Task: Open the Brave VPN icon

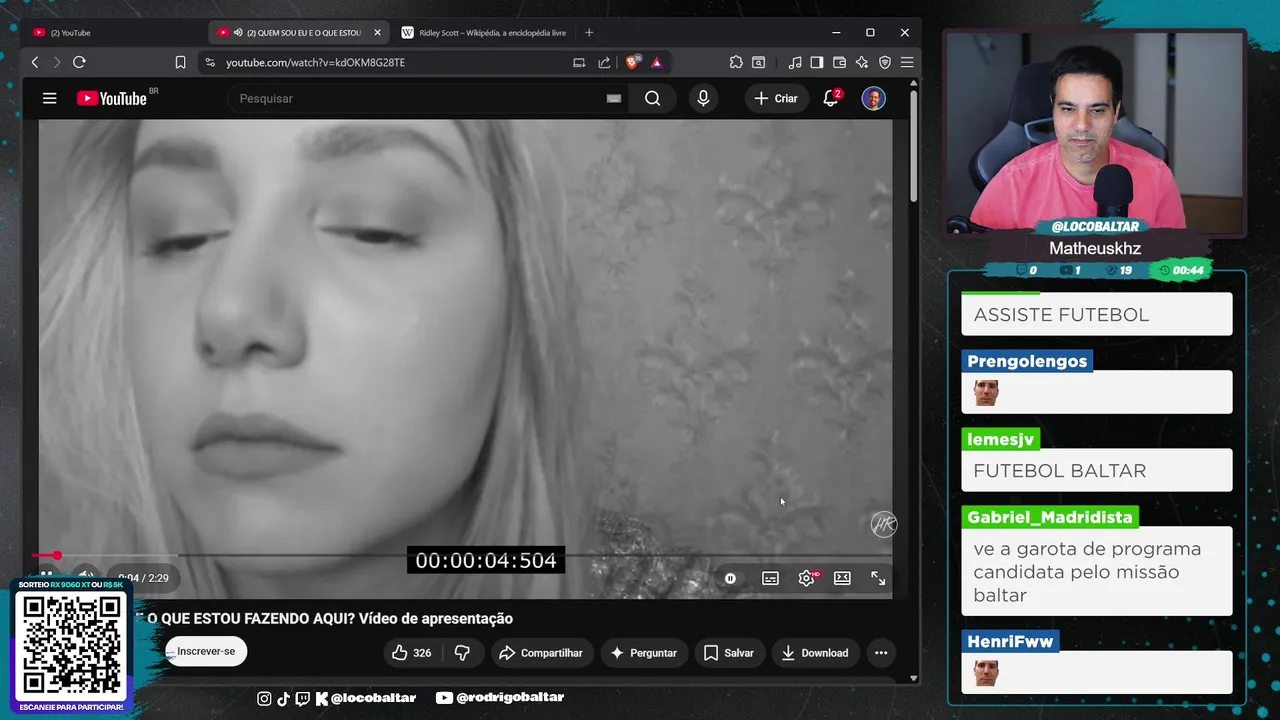Action: point(884,62)
